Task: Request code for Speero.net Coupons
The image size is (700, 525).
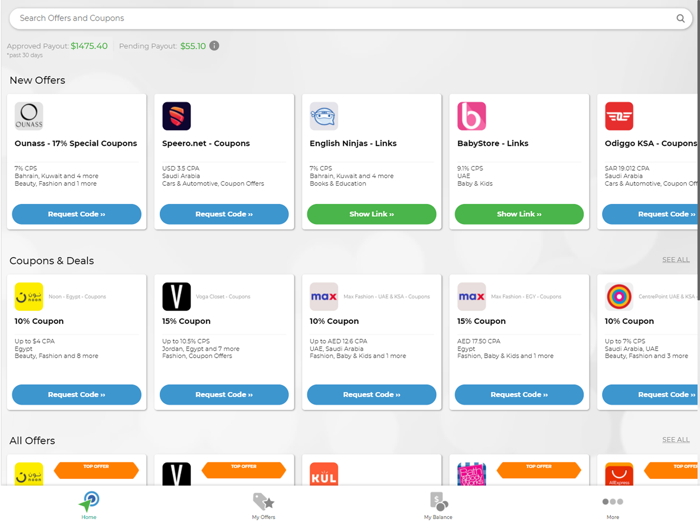Action: pos(224,214)
